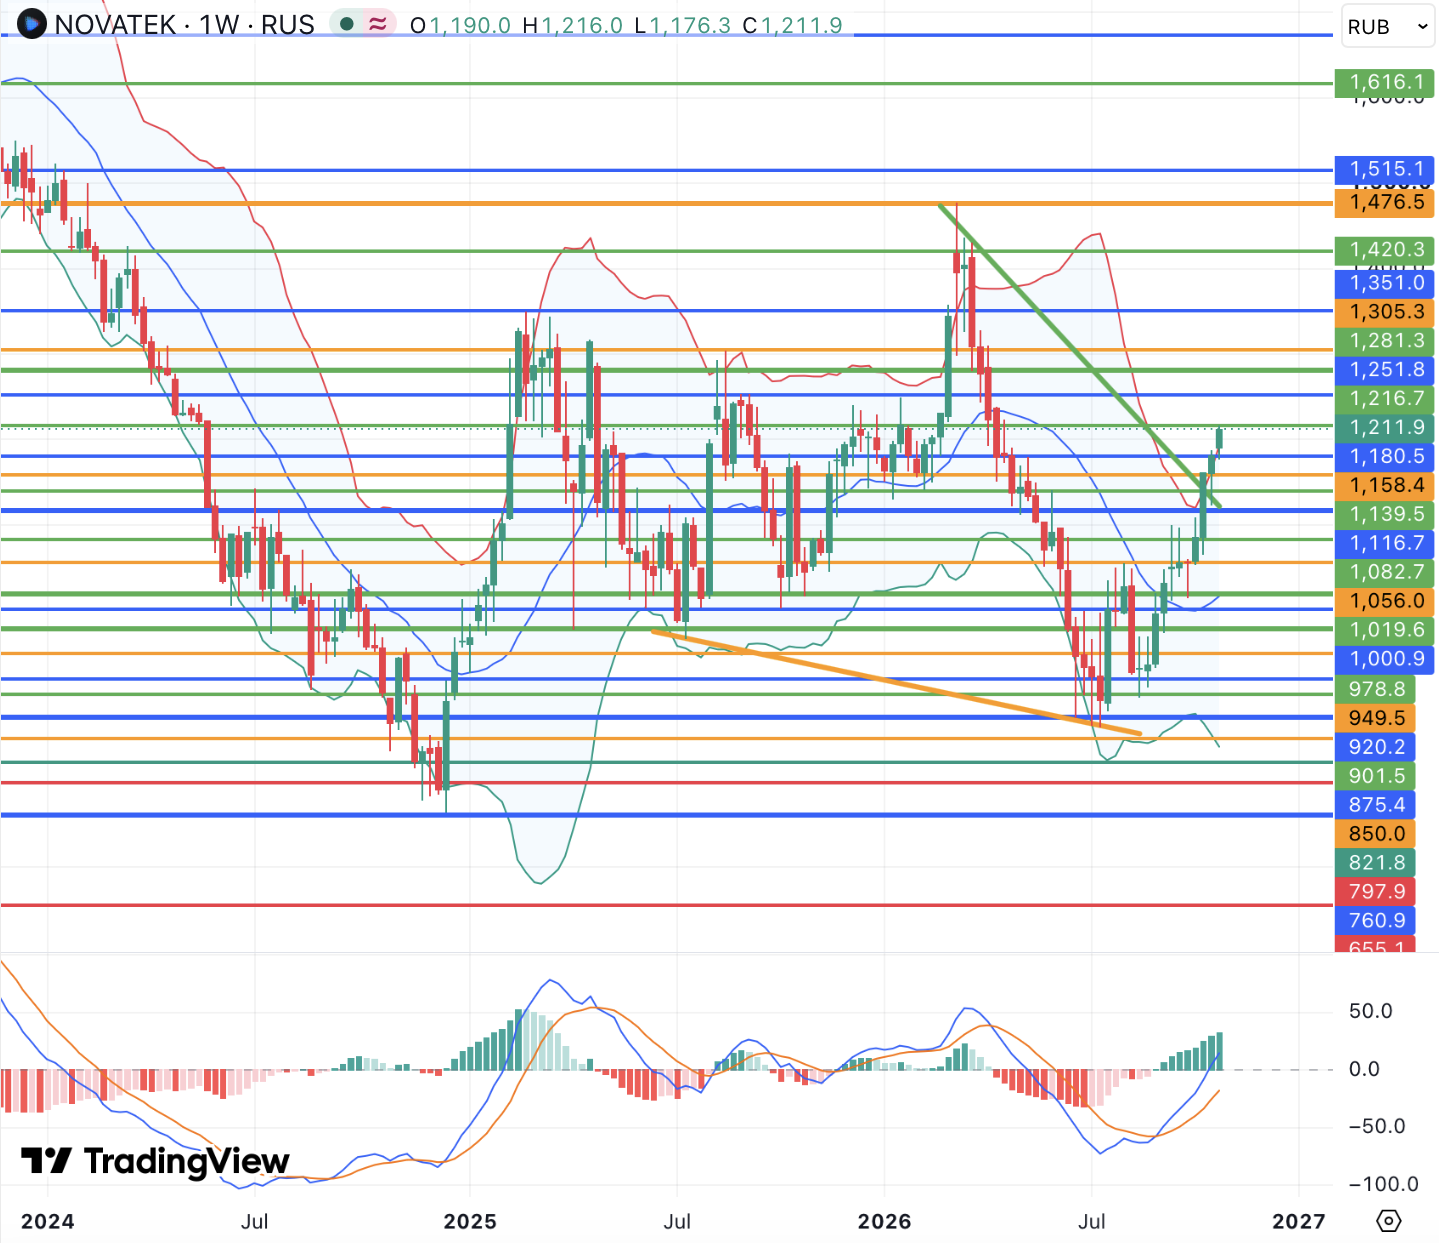Select the 1,515.1 price label
1439x1243 pixels.
1385,169
